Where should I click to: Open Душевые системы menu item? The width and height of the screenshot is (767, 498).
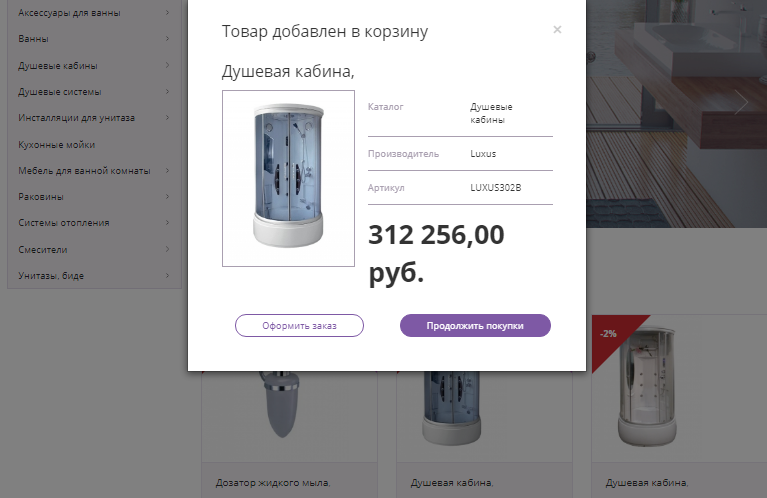pyautogui.click(x=60, y=92)
